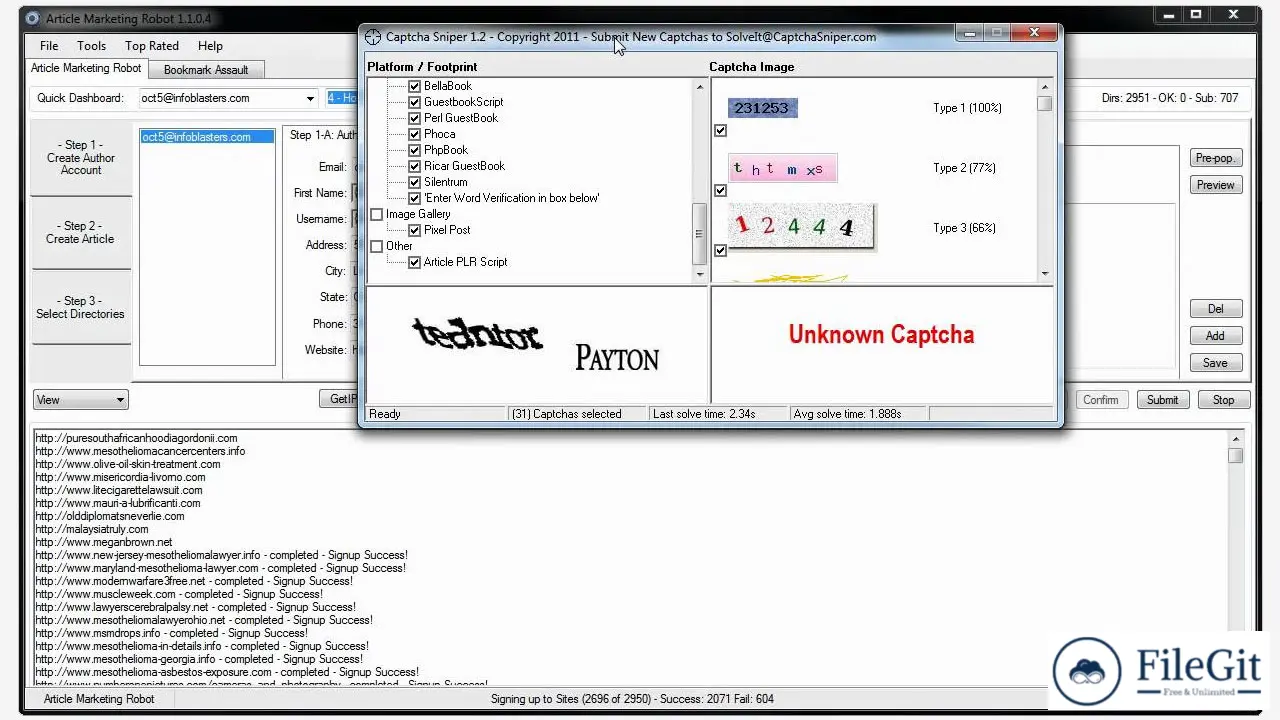The width and height of the screenshot is (1280, 720).
Task: Click the captcha image list scroll down arrow
Action: [x=1045, y=274]
